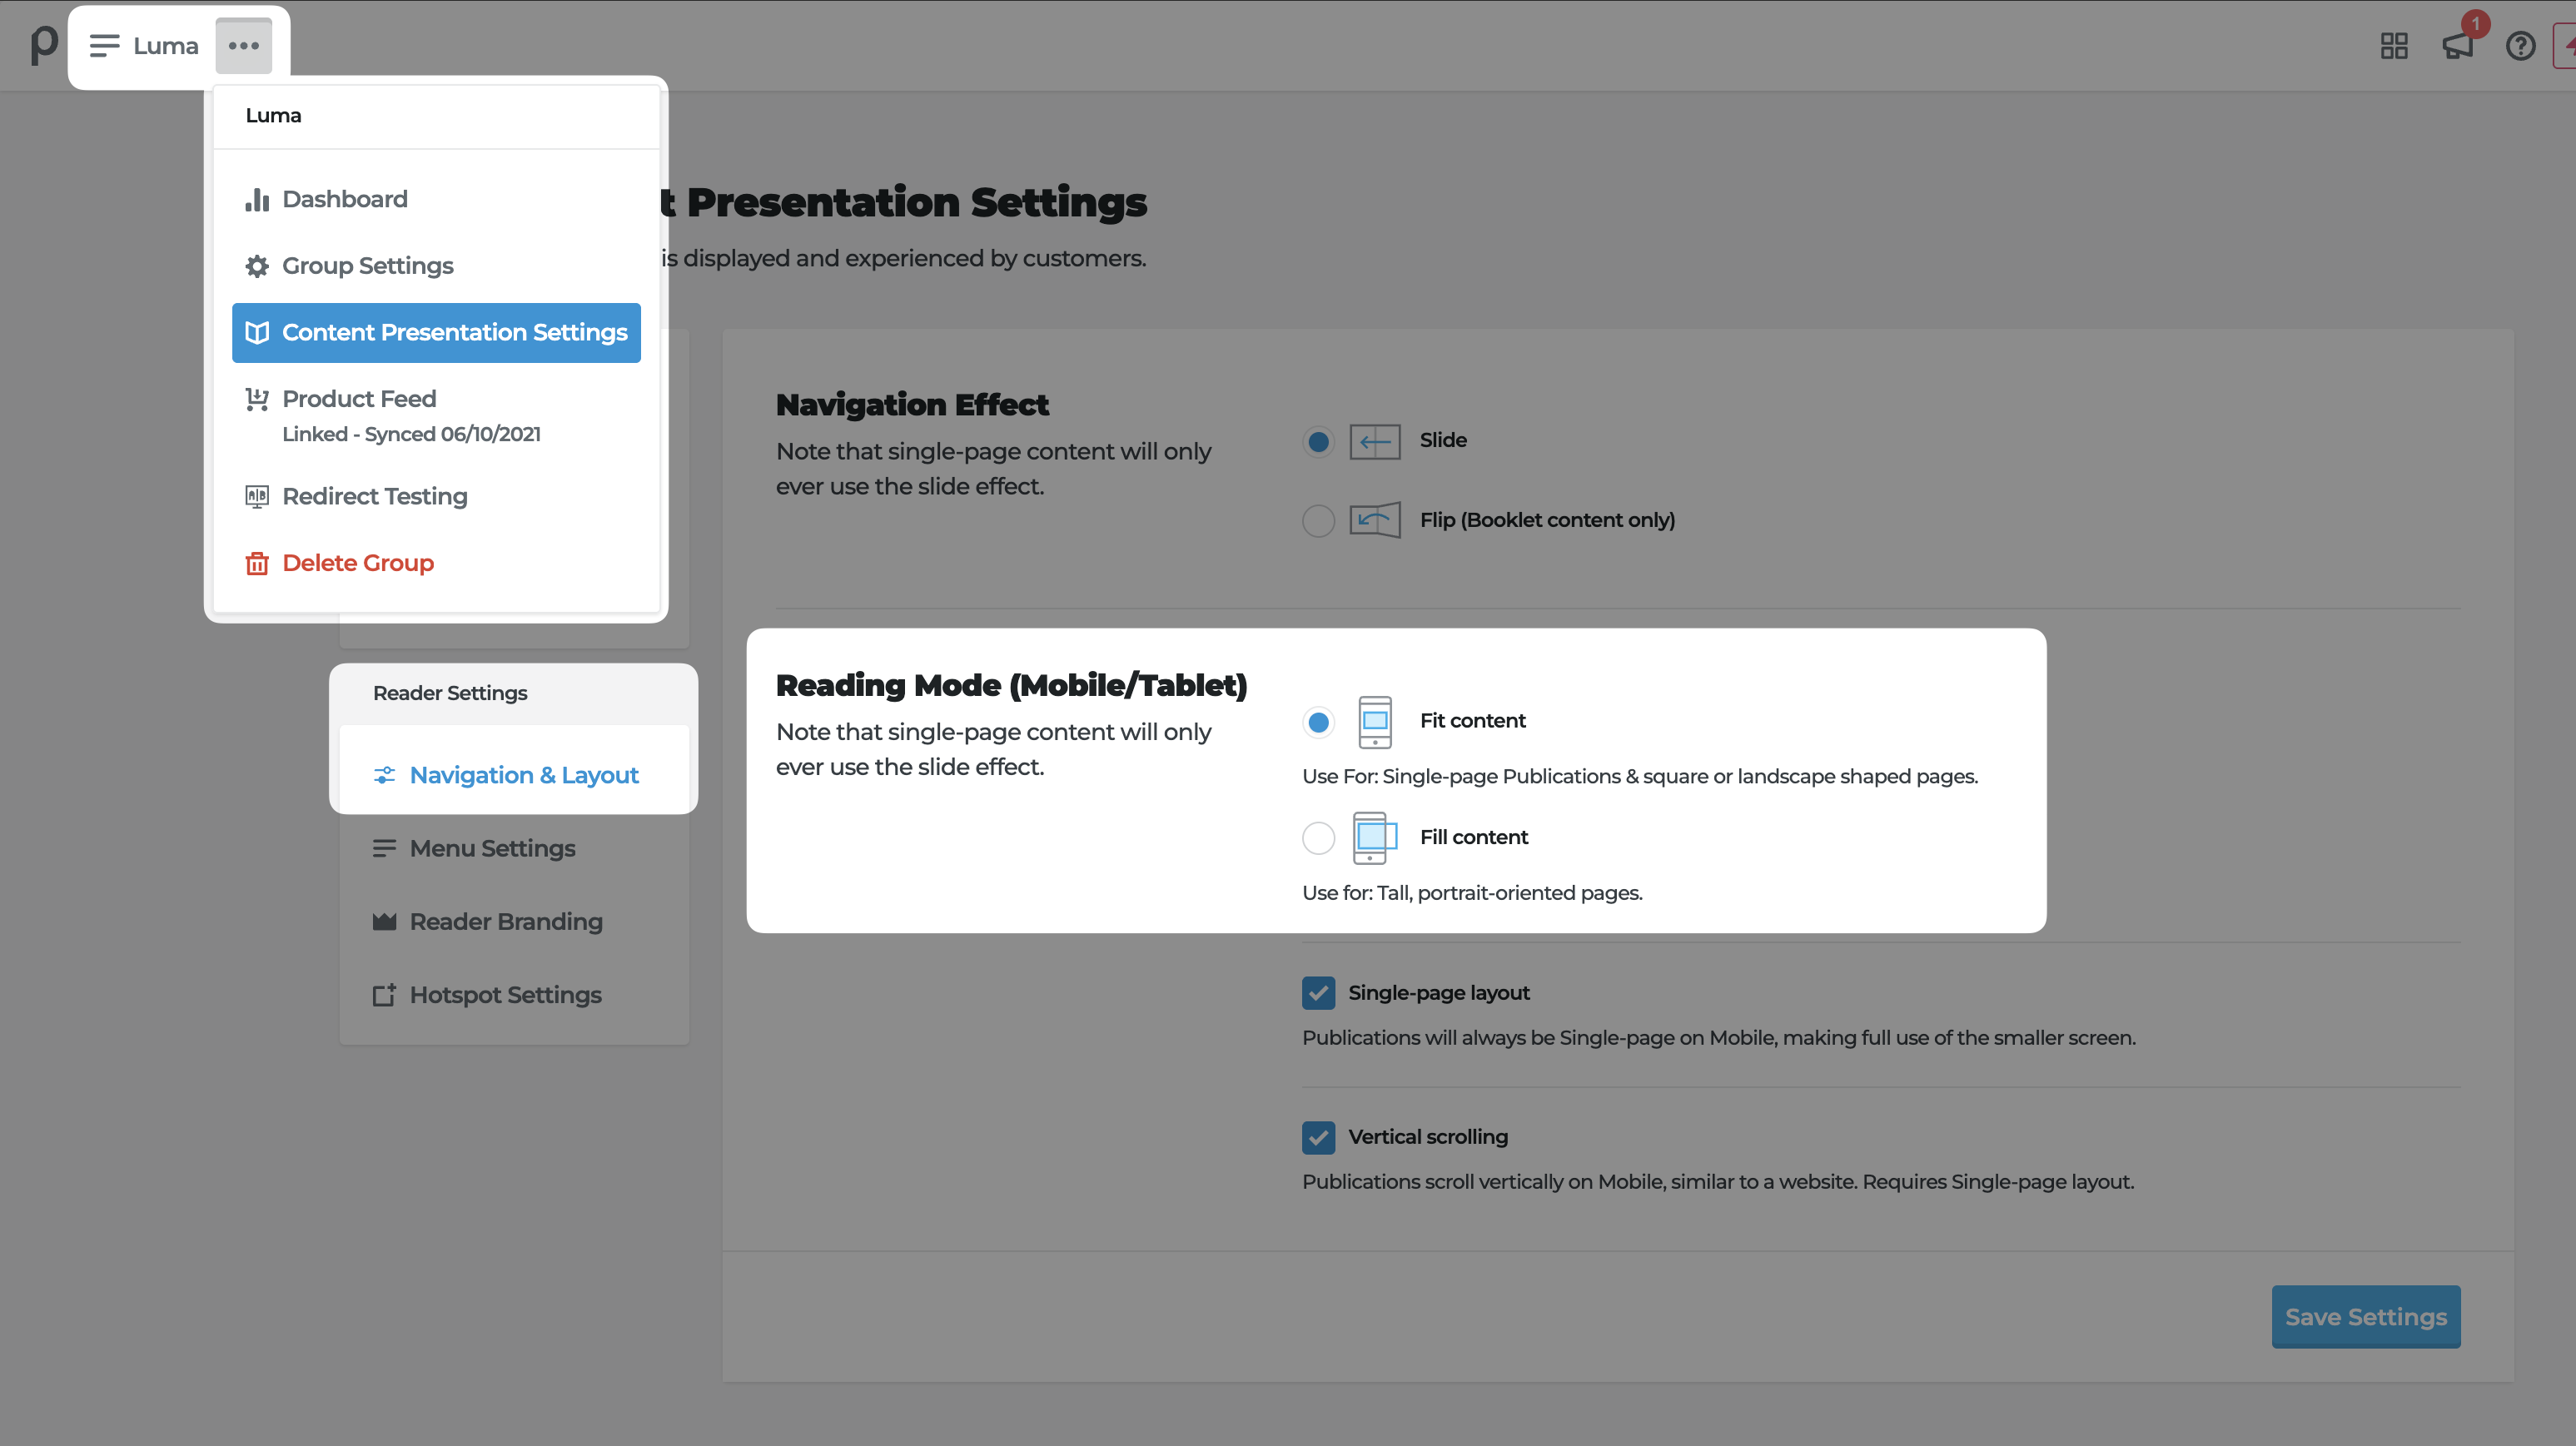This screenshot has width=2576, height=1446.
Task: Click the Flip booklet effect icon
Action: click(x=1375, y=520)
